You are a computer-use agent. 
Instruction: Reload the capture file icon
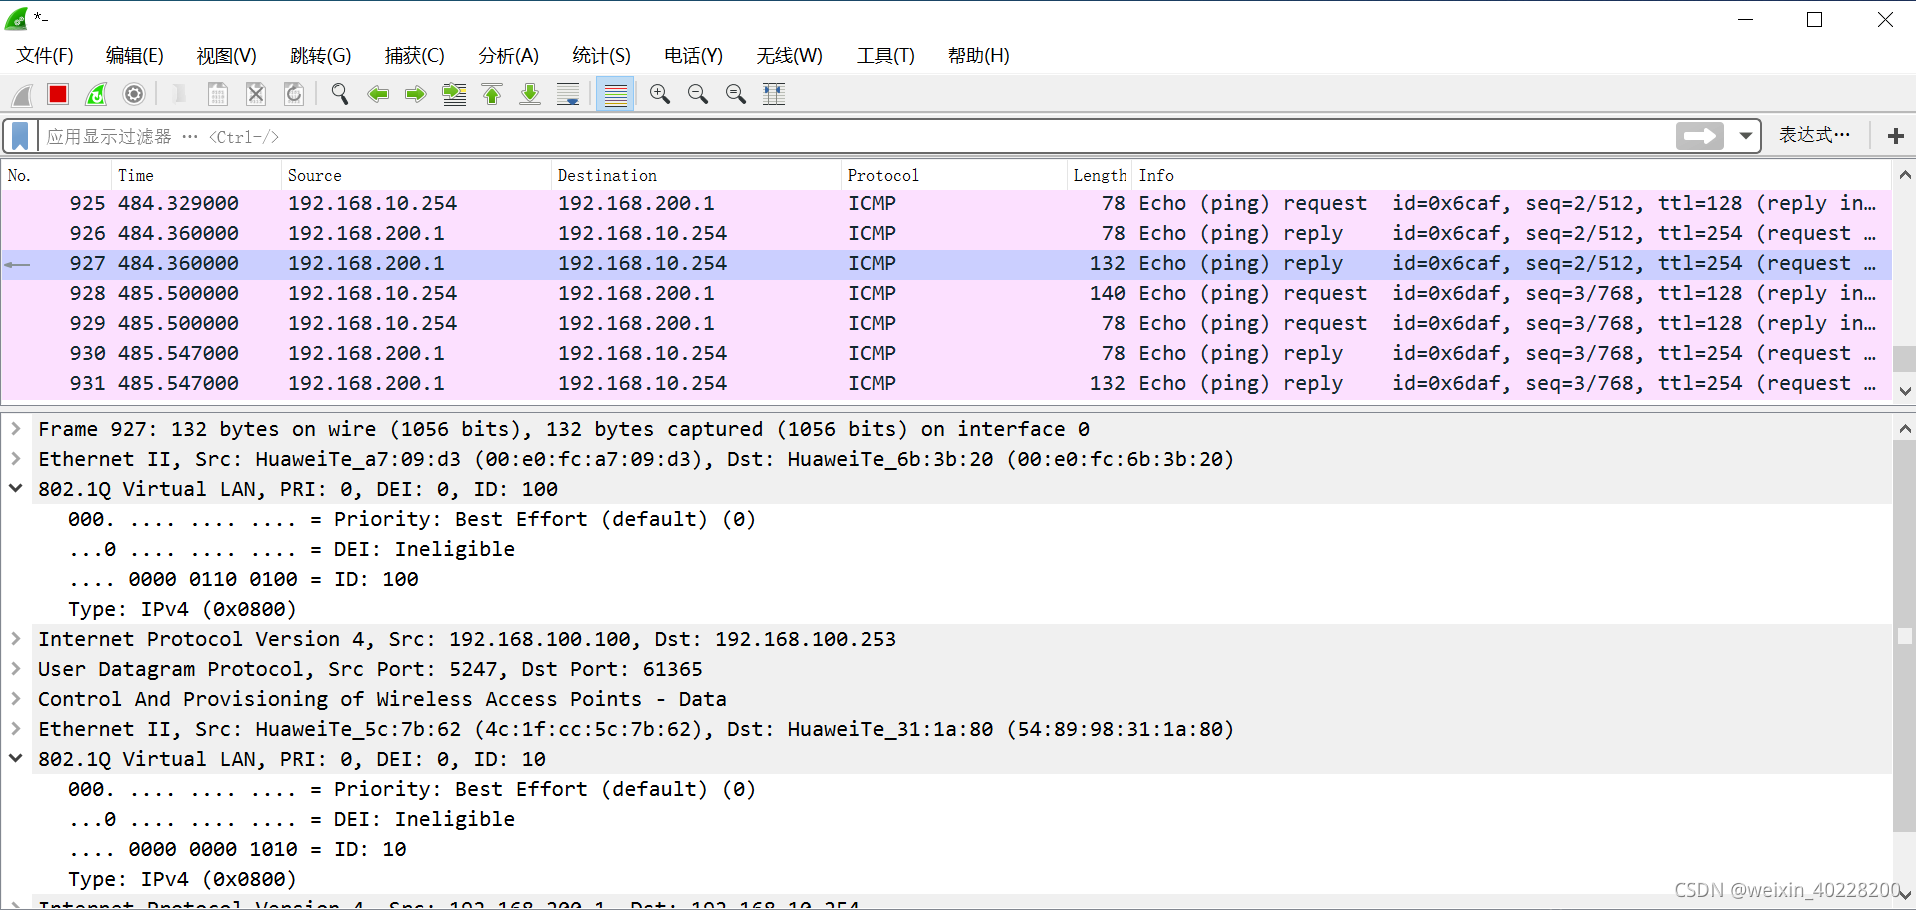point(294,94)
